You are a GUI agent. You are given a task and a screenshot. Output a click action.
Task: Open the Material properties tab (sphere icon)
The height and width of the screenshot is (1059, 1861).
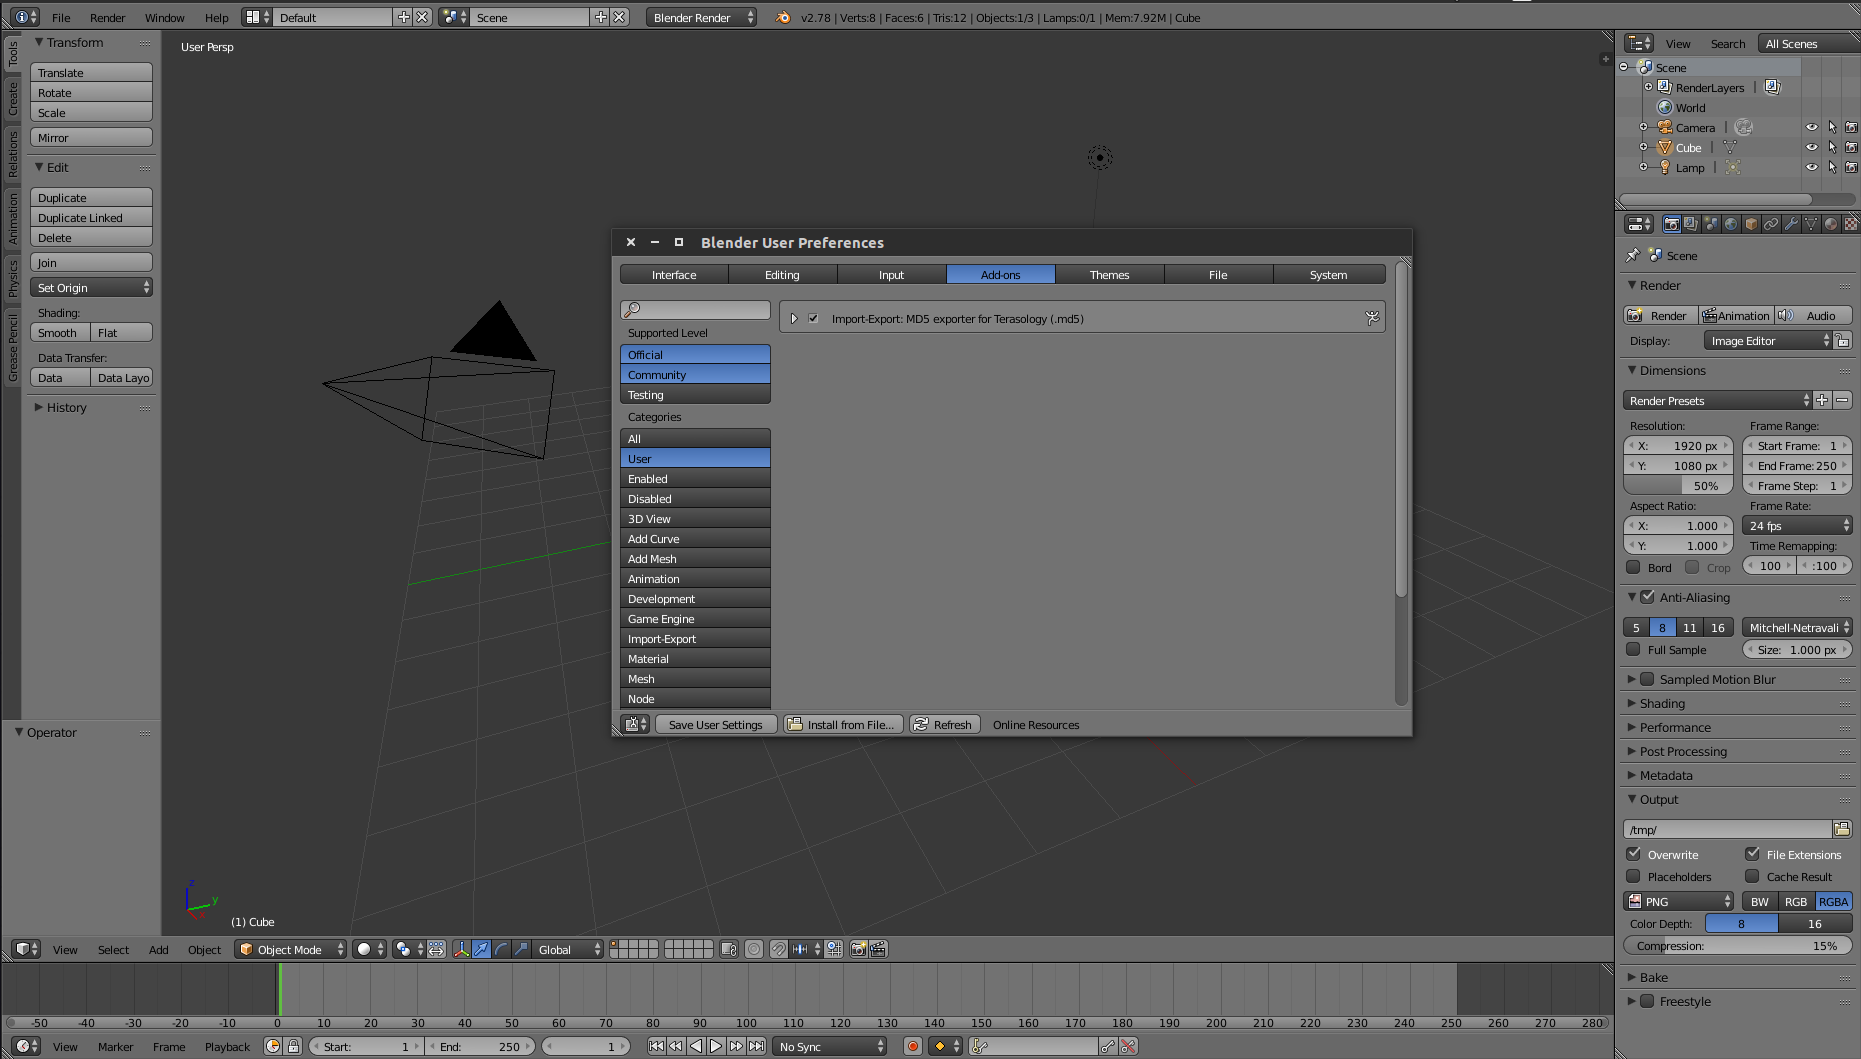point(1831,224)
